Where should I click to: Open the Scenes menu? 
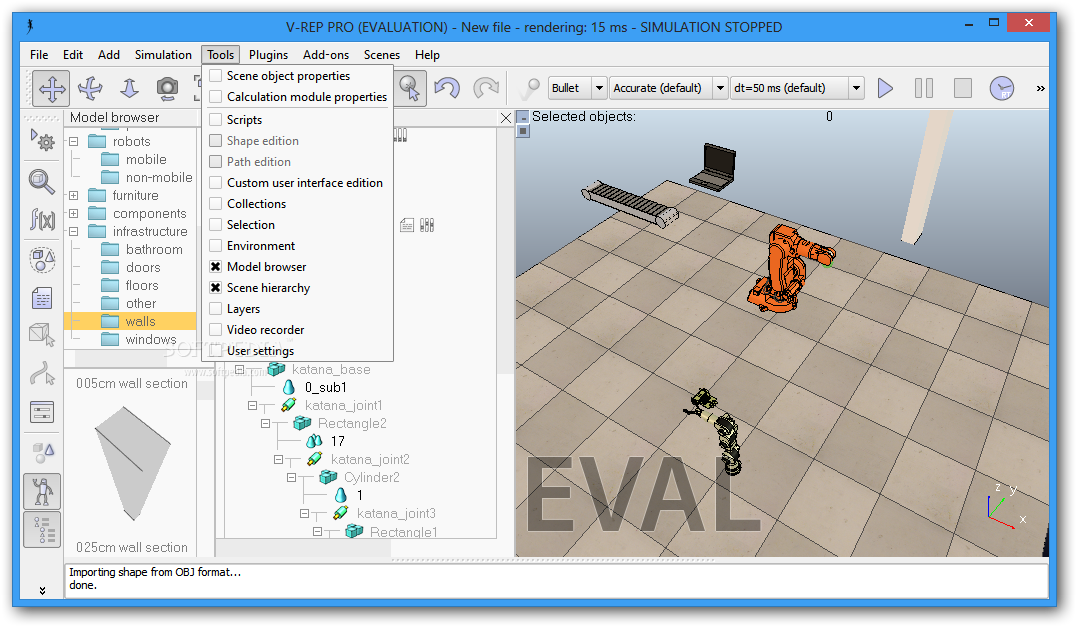pyautogui.click(x=382, y=55)
